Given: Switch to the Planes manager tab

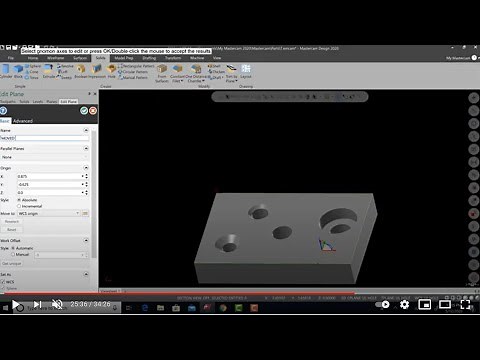Looking at the screenshot, I should [x=51, y=101].
